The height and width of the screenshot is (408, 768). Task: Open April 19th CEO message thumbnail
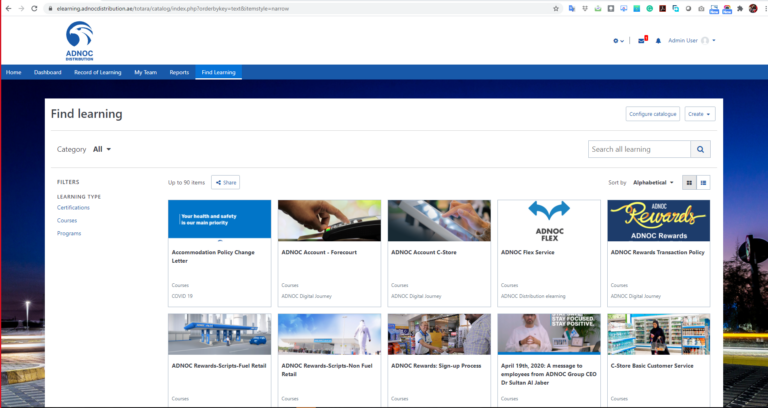pos(549,334)
